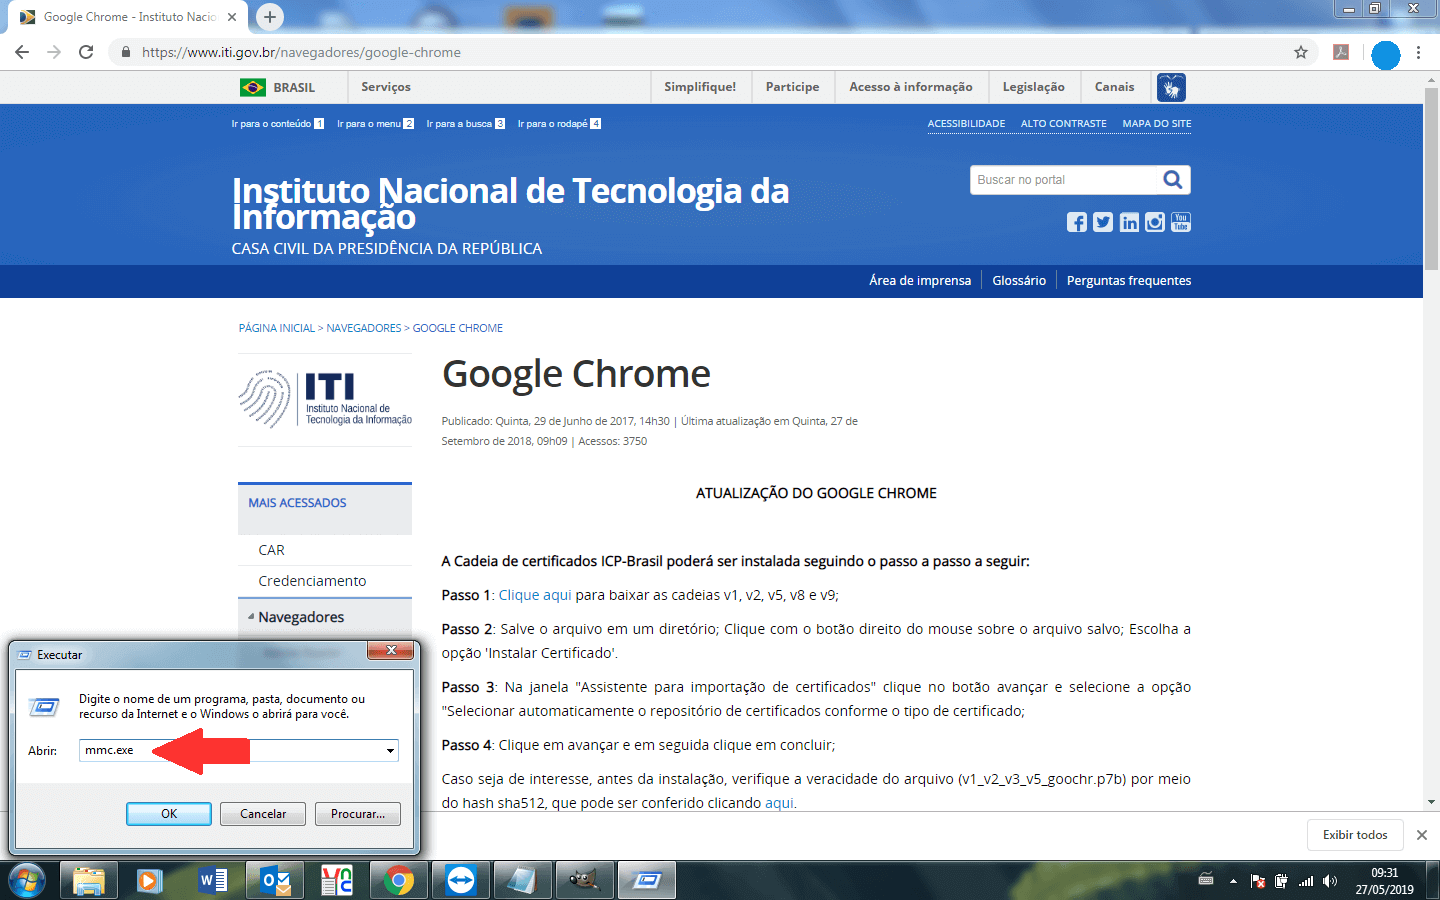Open the Área de imprensa link
Image resolution: width=1440 pixels, height=900 pixels.
coord(920,280)
